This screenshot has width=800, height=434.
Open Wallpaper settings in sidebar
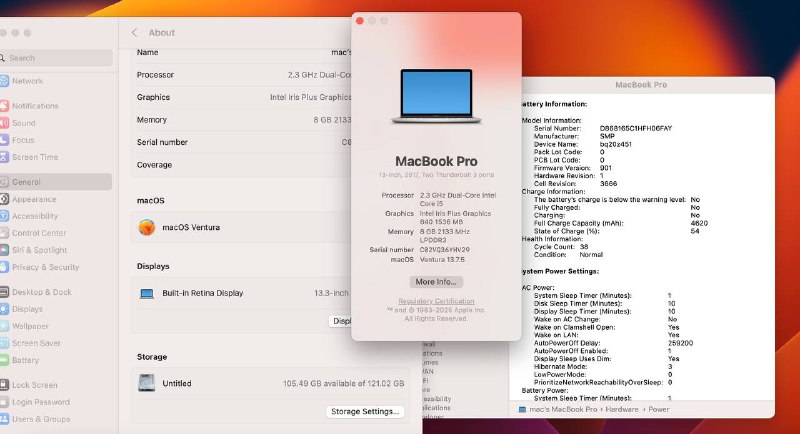coord(30,326)
